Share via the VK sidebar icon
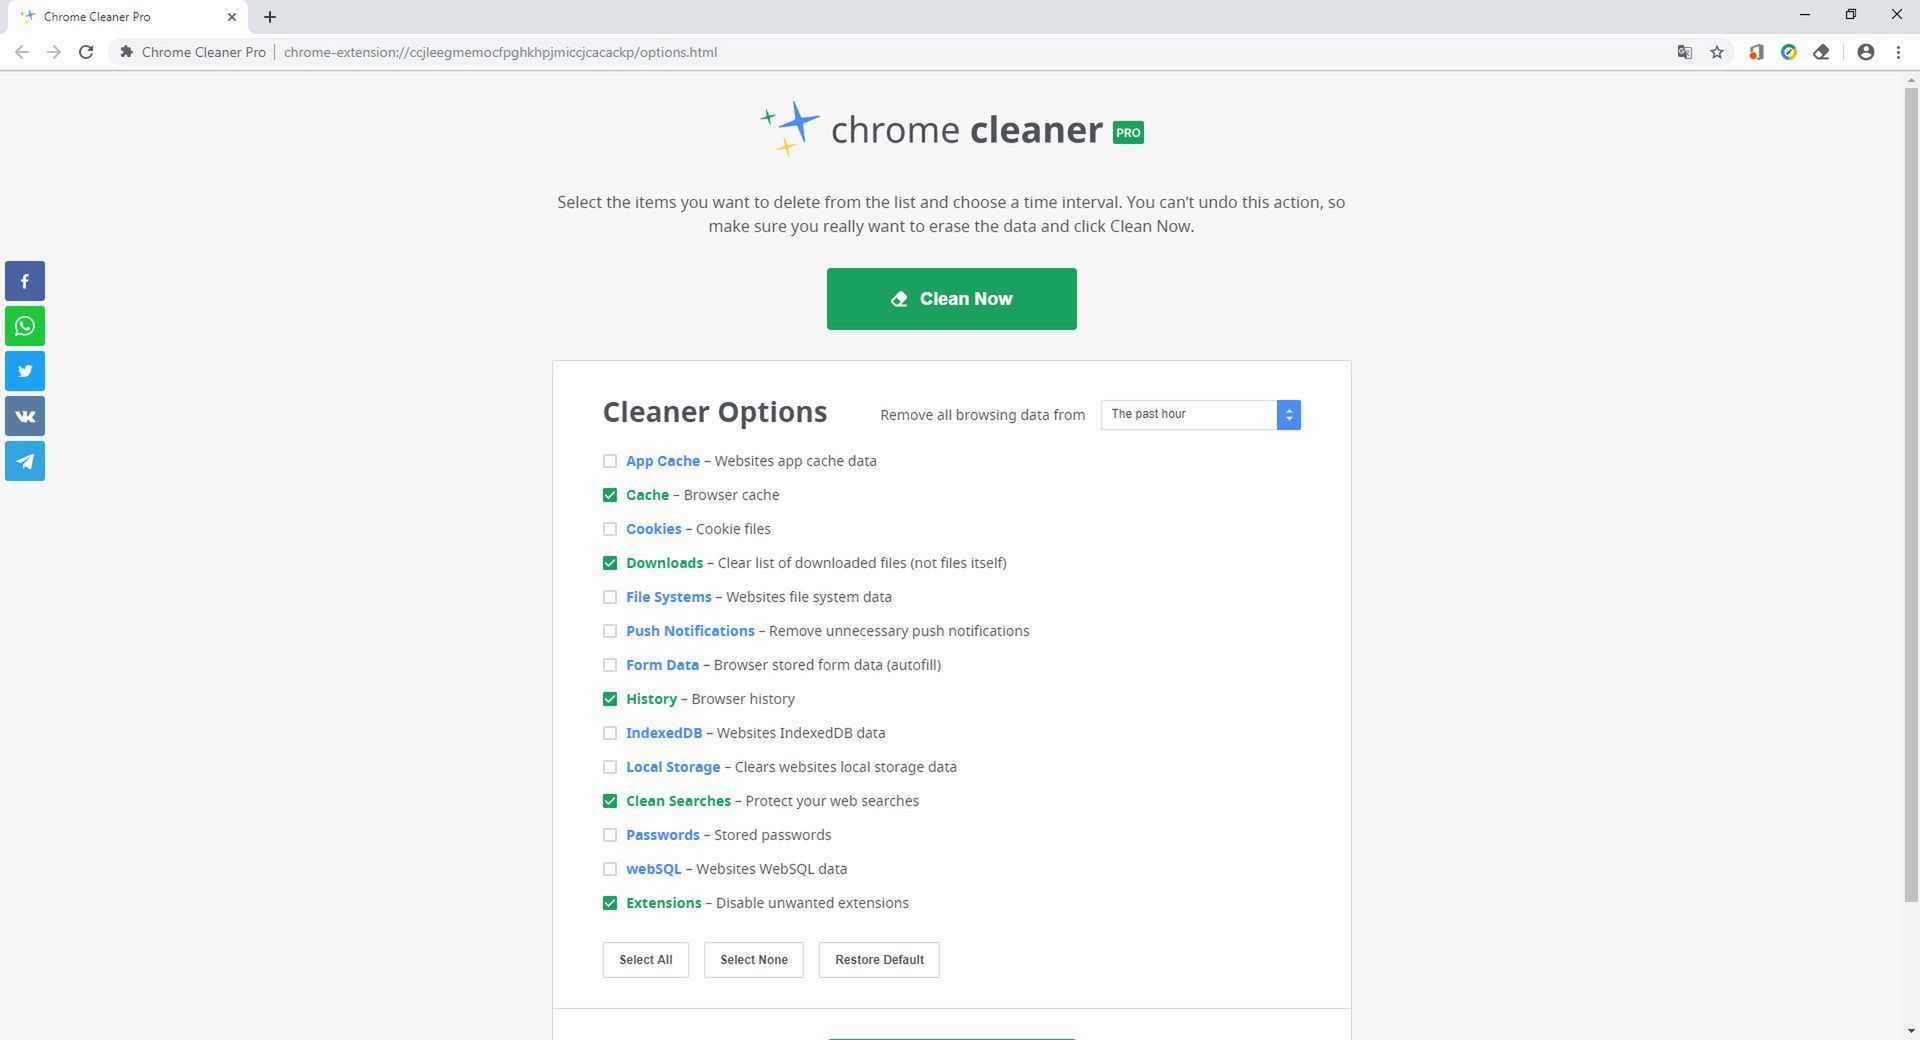Screen dimensions: 1920x1040 (24, 416)
